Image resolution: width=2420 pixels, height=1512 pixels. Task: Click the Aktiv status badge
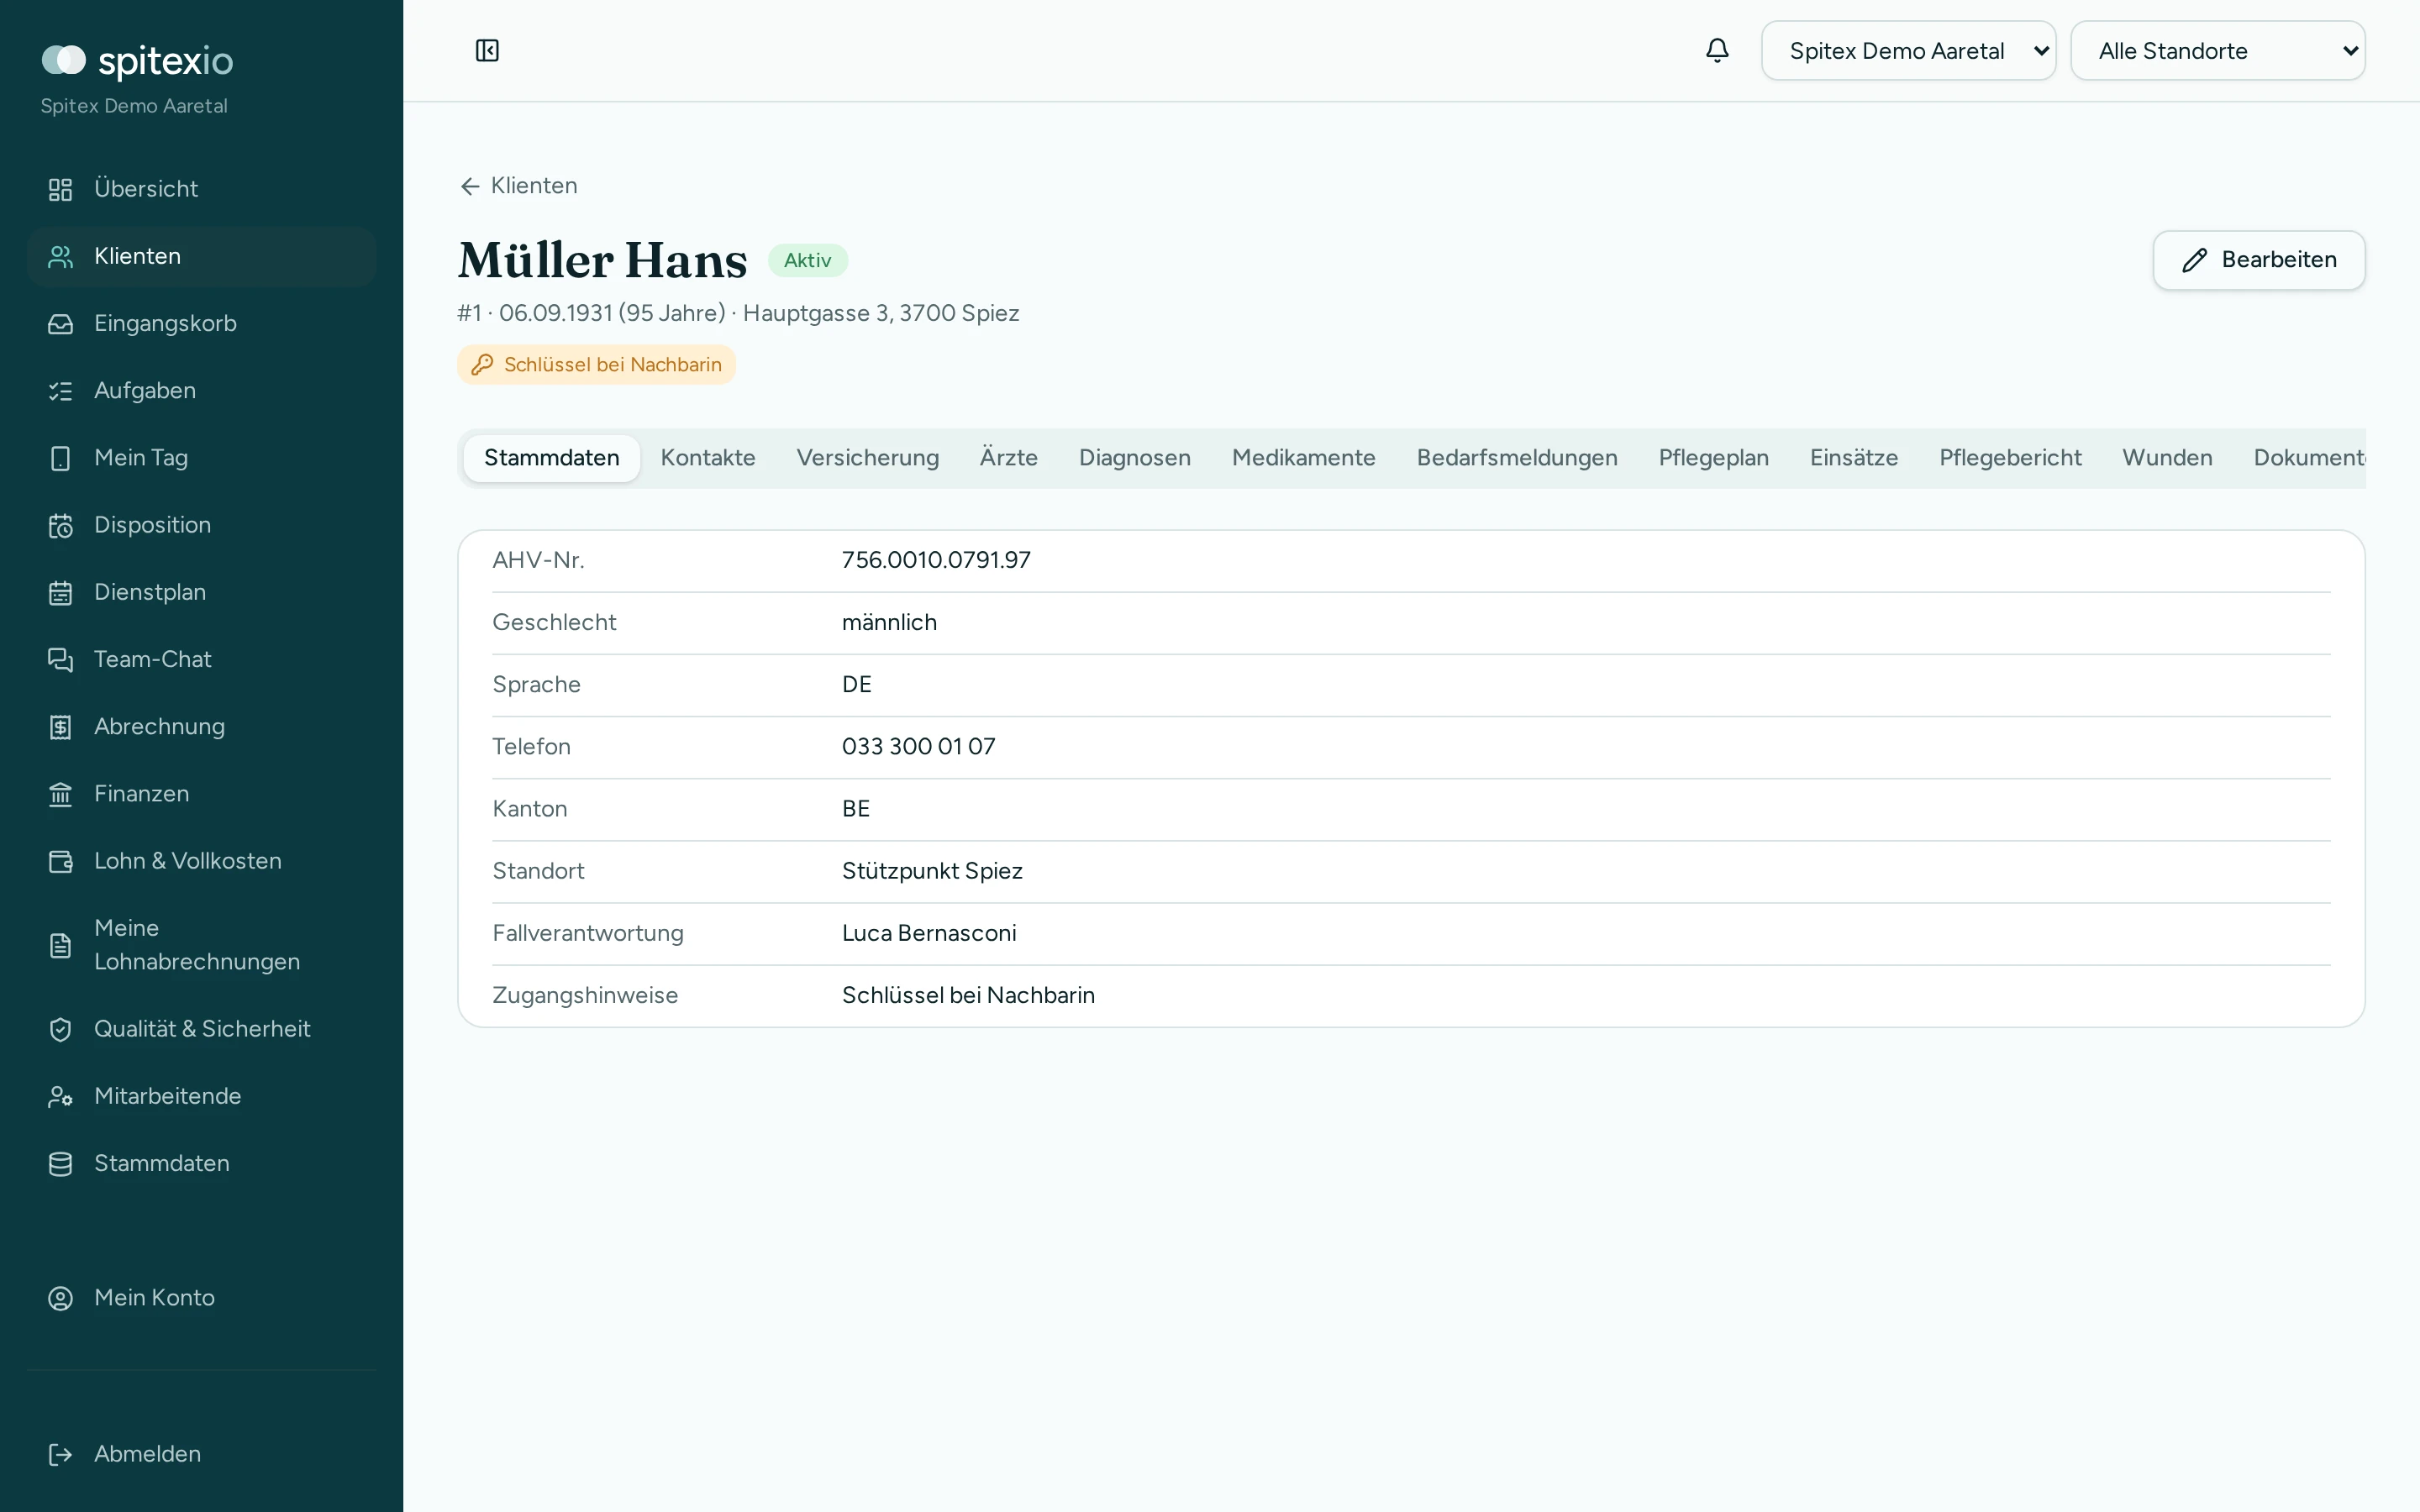point(807,261)
